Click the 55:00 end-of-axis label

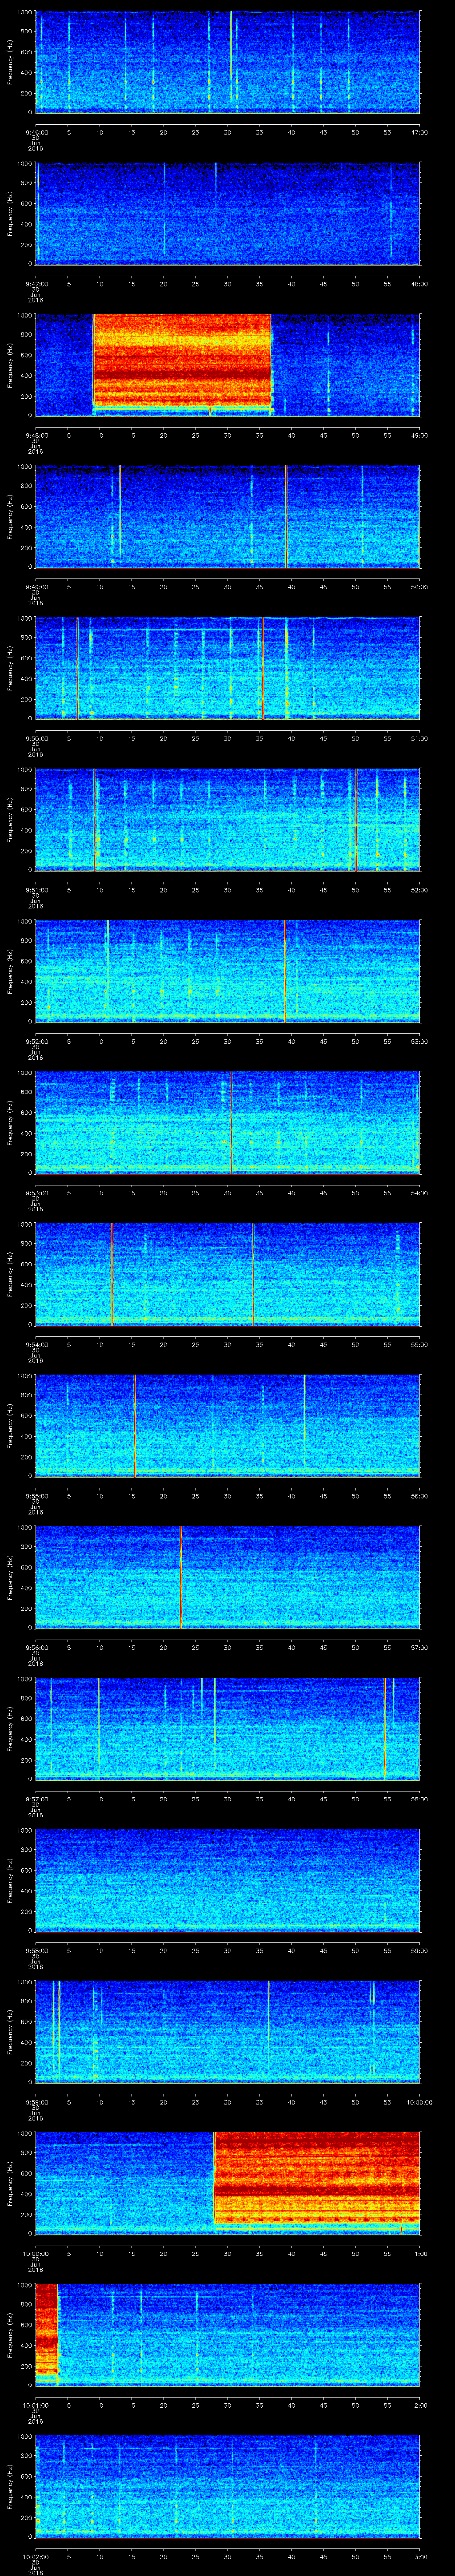[x=419, y=1345]
